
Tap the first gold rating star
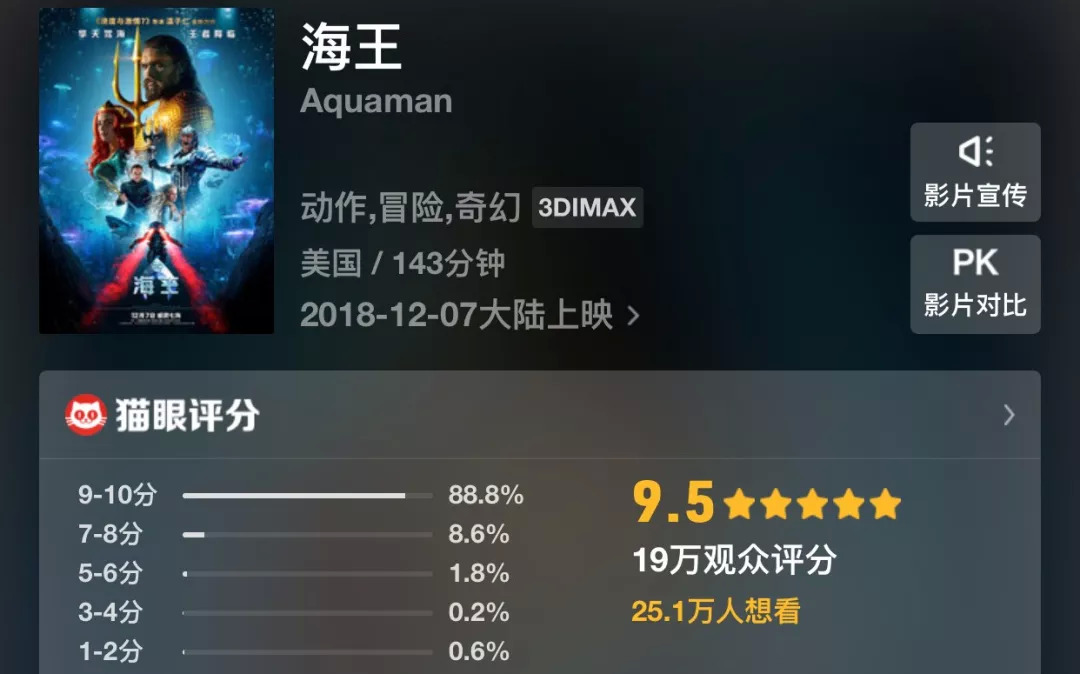(x=740, y=503)
